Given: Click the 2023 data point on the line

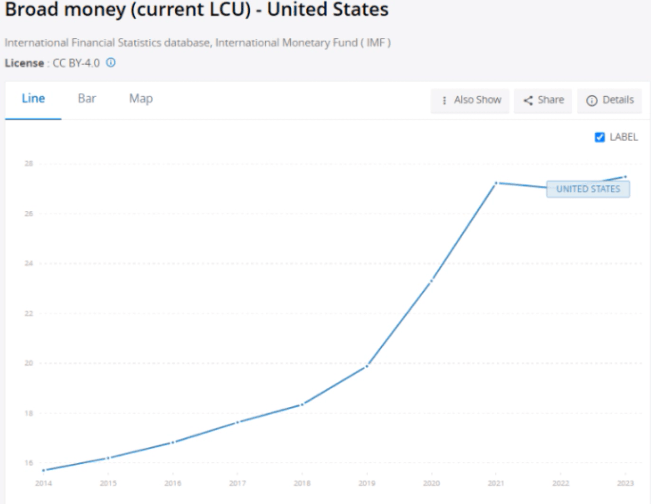Looking at the screenshot, I should (x=625, y=177).
